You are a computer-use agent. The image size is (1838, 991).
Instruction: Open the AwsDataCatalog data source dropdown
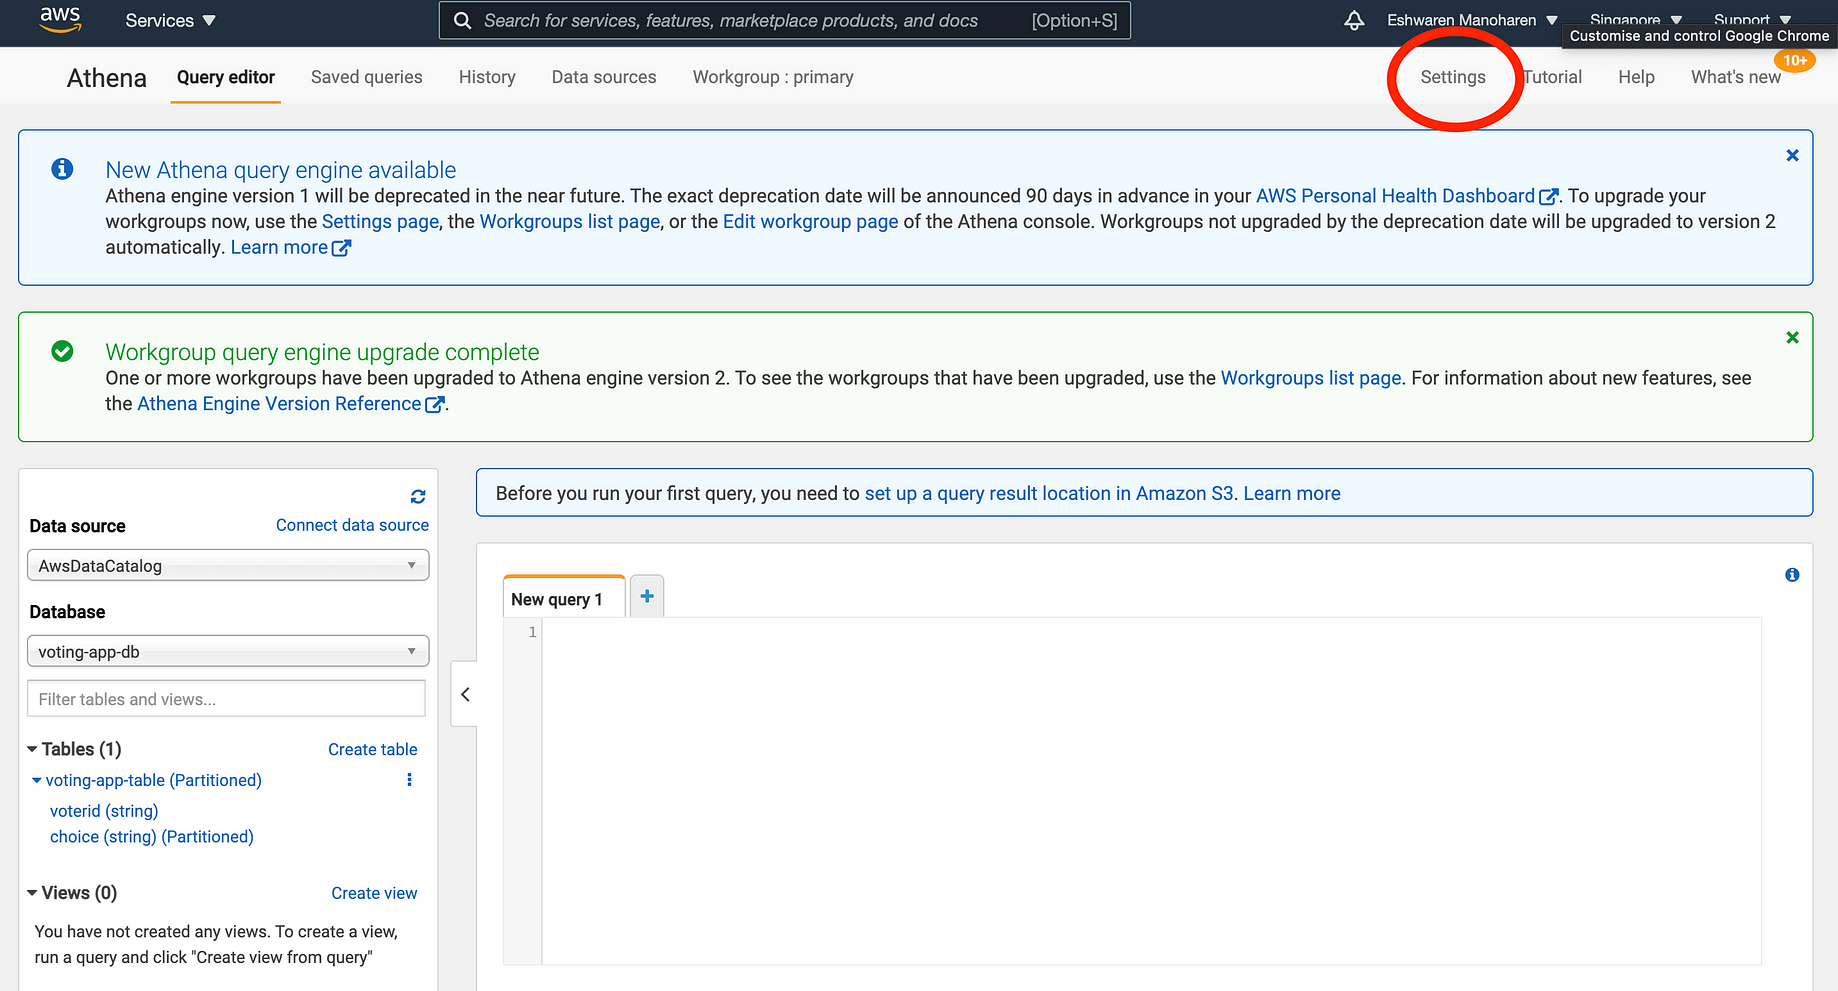(x=228, y=565)
